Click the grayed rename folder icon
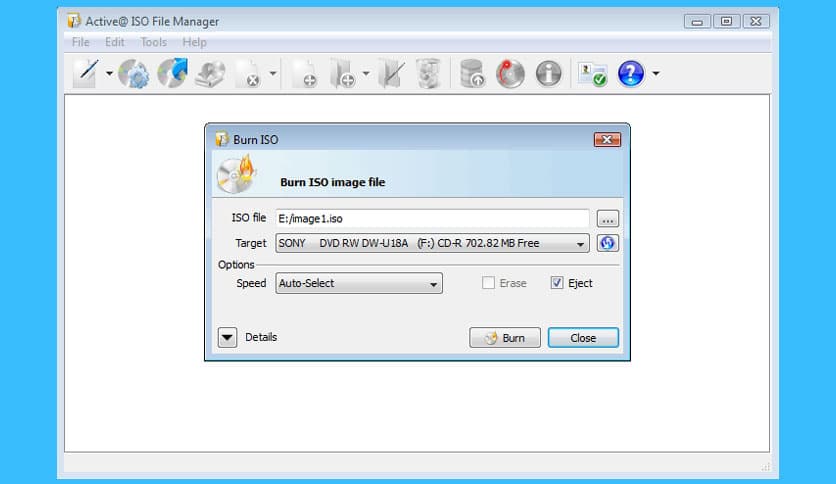Viewport: 836px width, 484px height. 391,74
